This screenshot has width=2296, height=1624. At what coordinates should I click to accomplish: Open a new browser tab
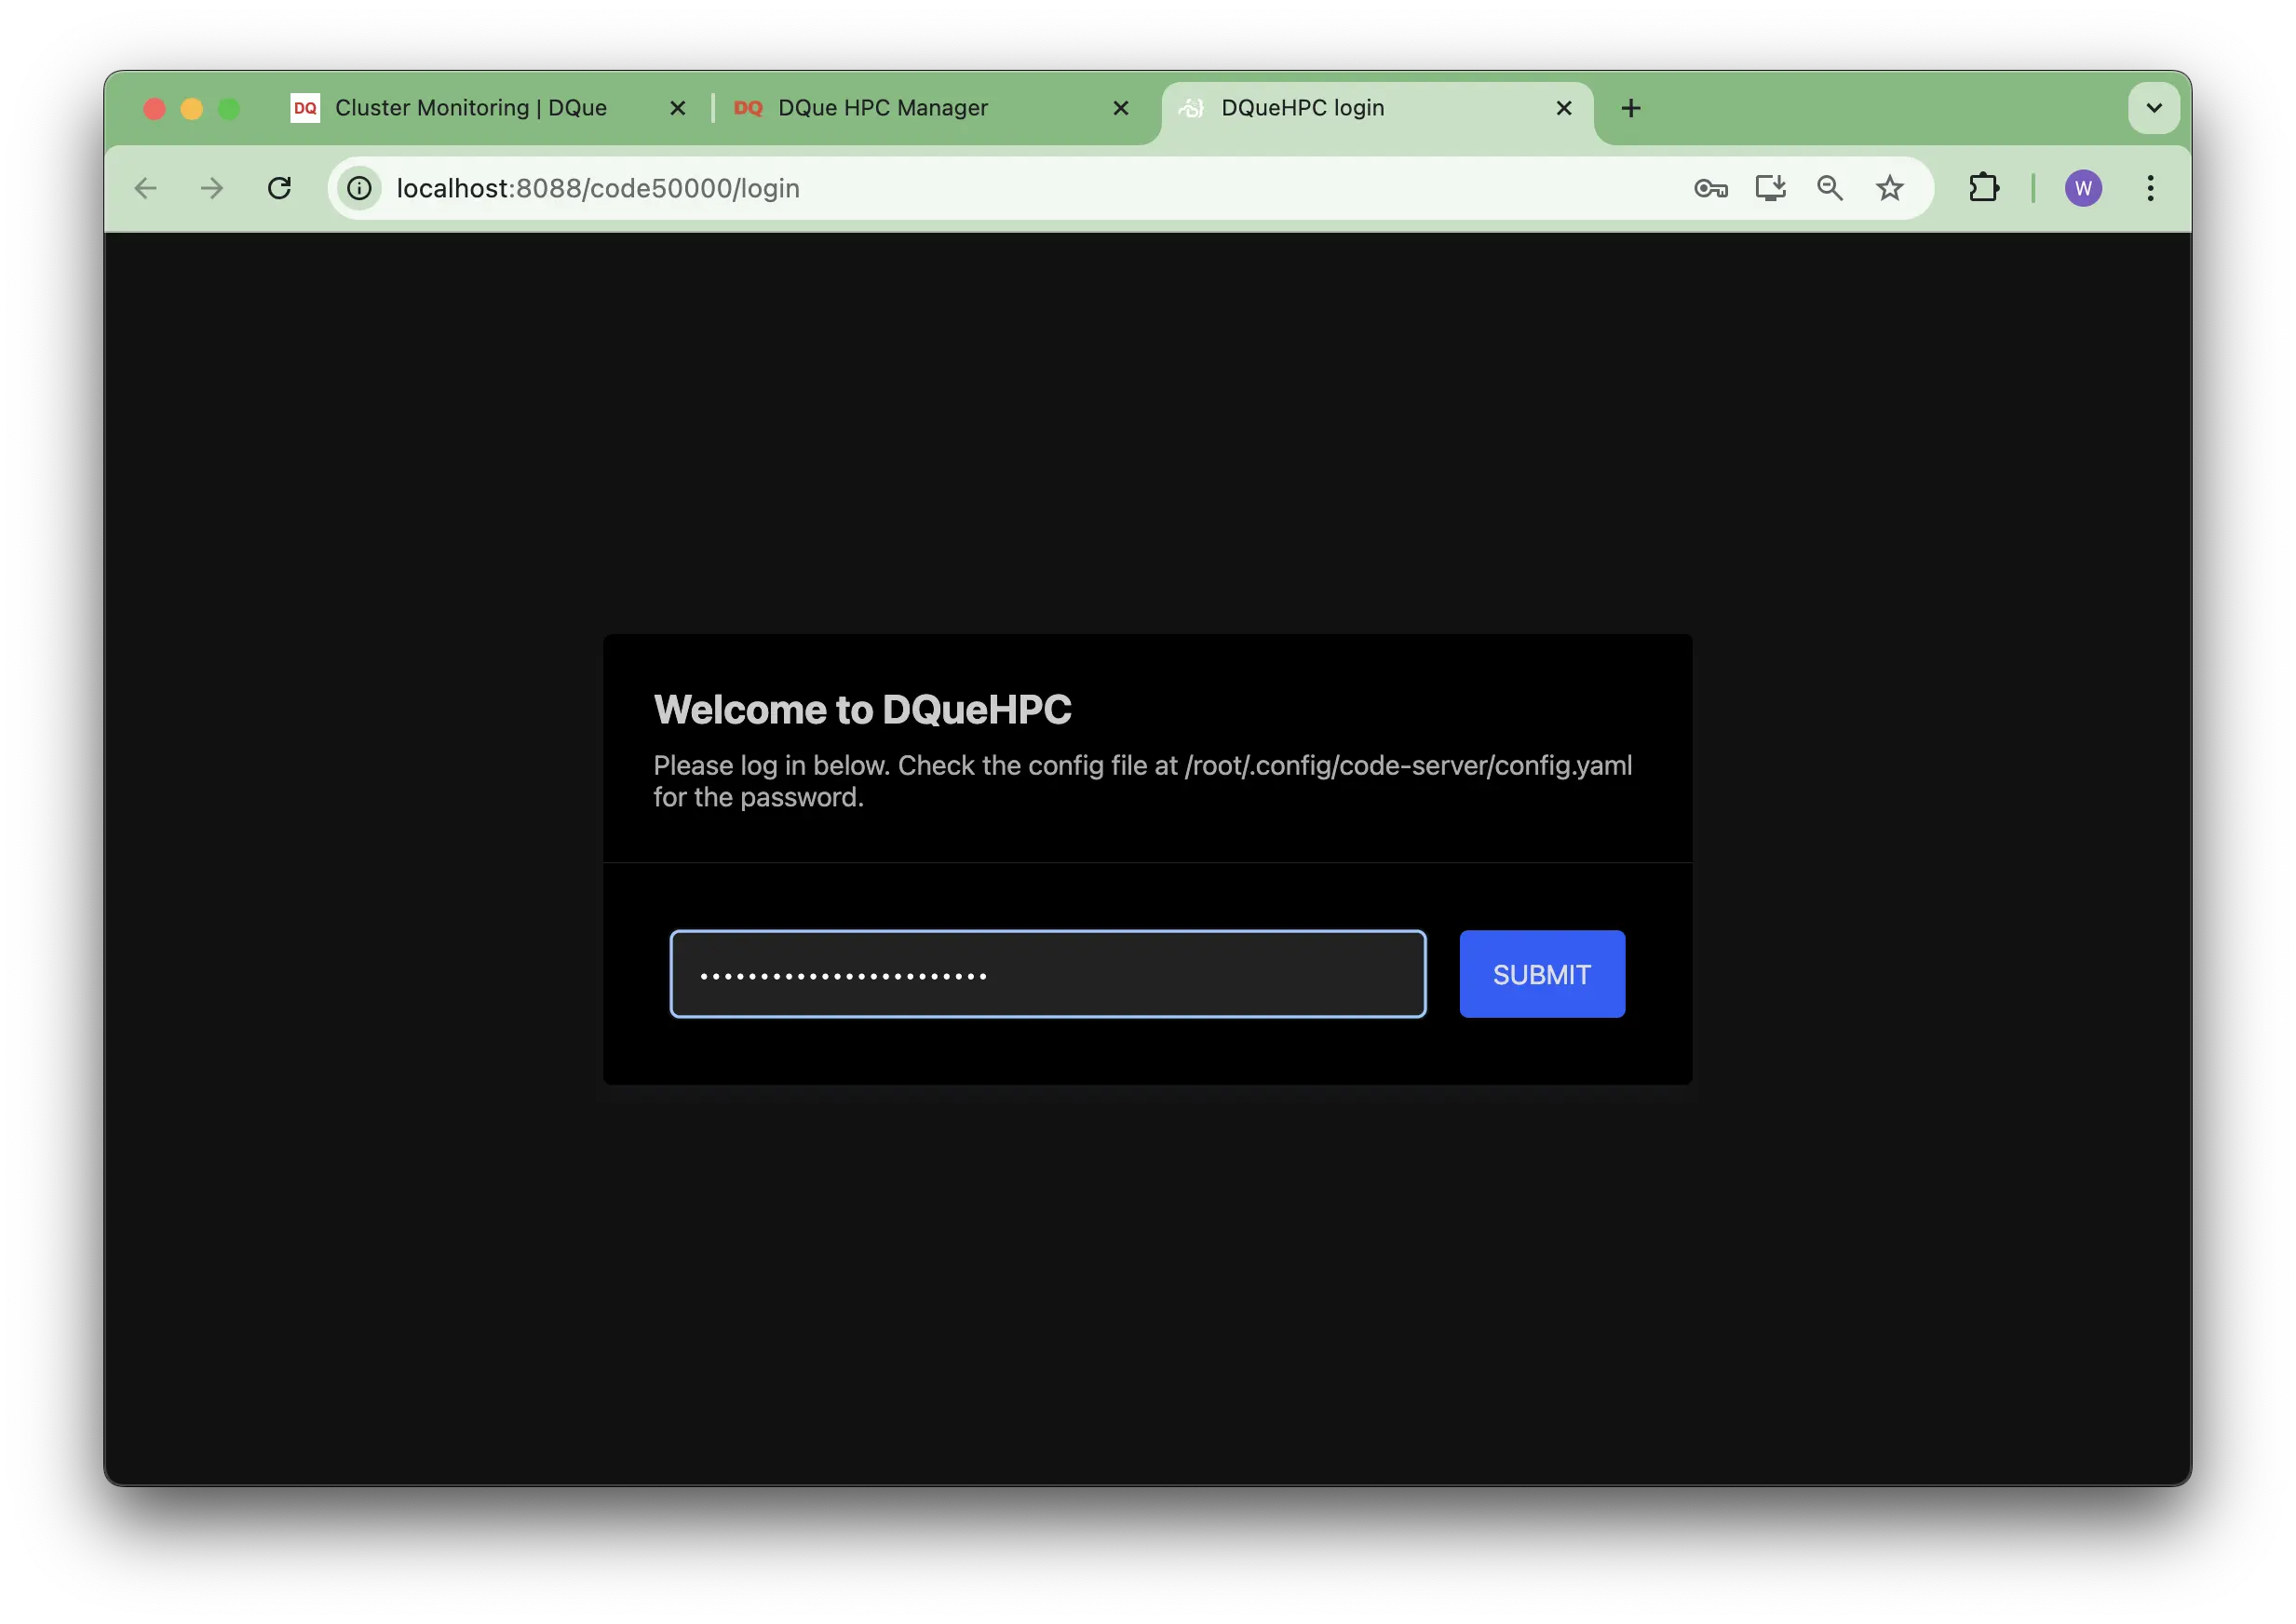coord(1630,108)
